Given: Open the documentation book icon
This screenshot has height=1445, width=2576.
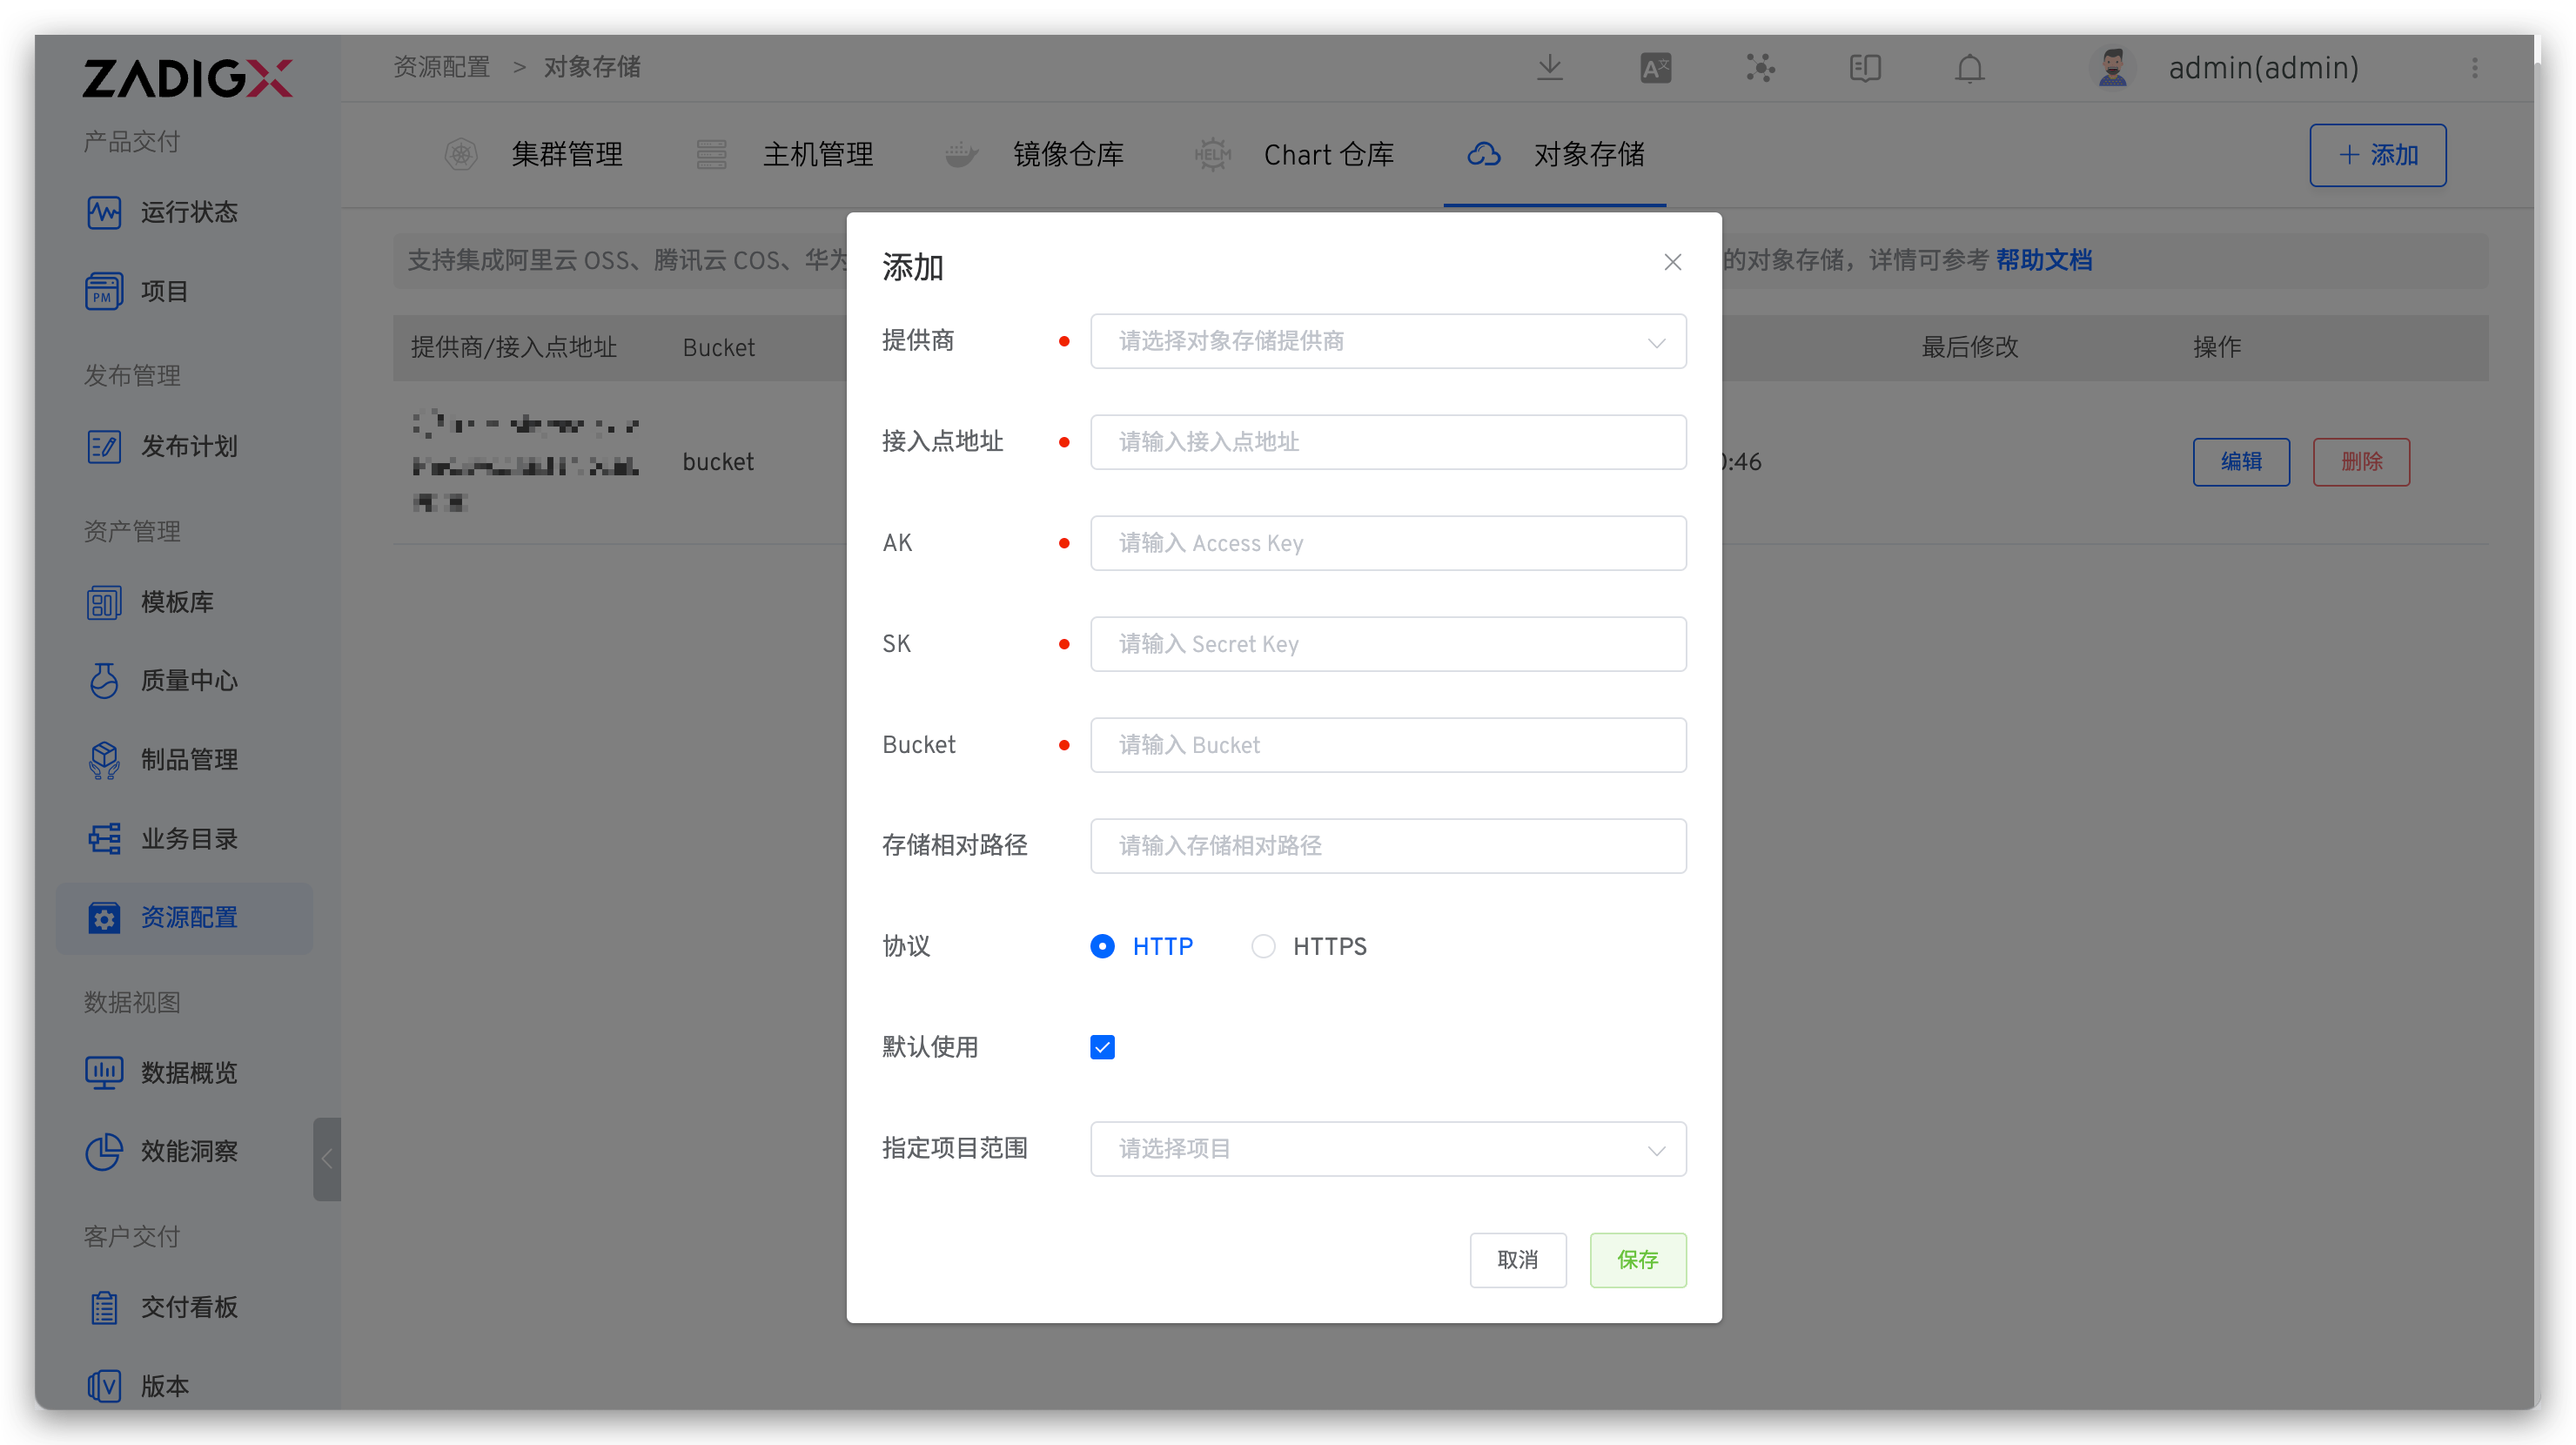Looking at the screenshot, I should (x=1864, y=68).
